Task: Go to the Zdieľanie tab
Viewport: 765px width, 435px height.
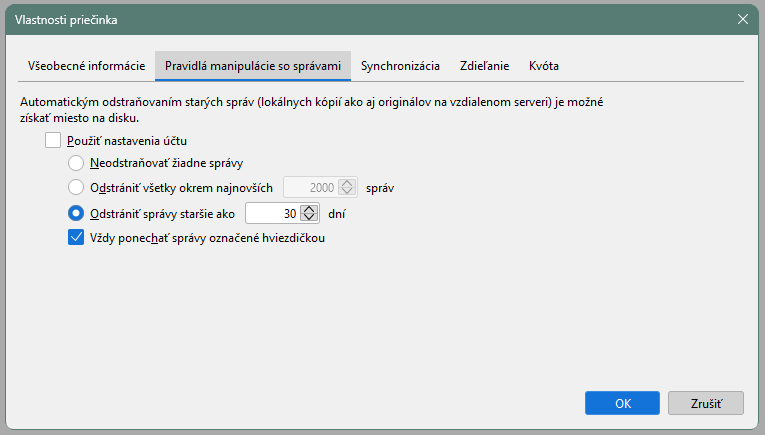Action: [x=484, y=66]
